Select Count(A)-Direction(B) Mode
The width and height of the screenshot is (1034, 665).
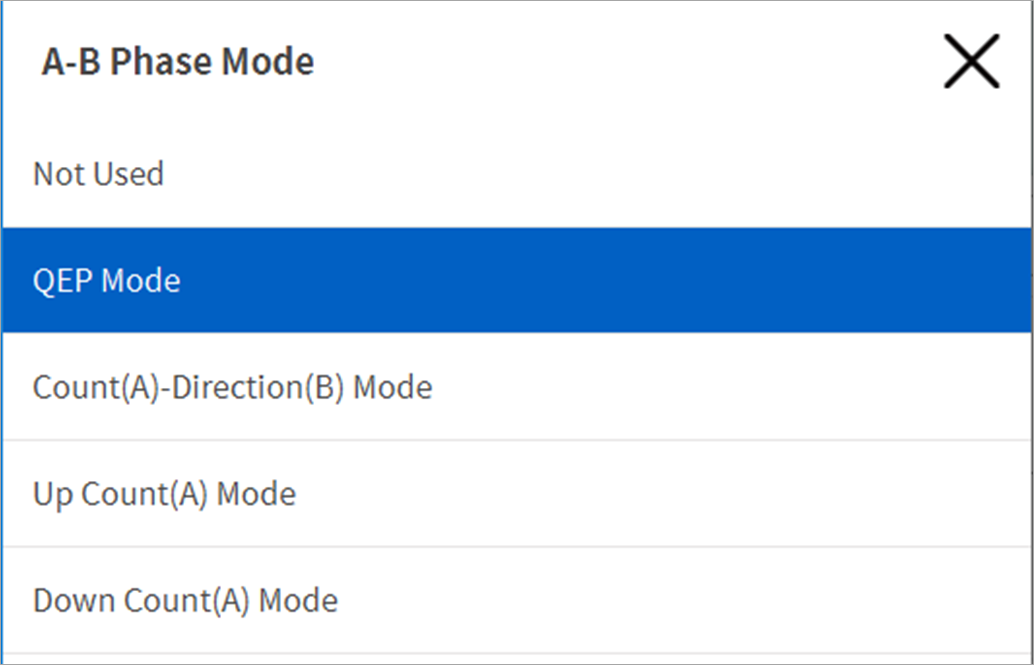233,387
